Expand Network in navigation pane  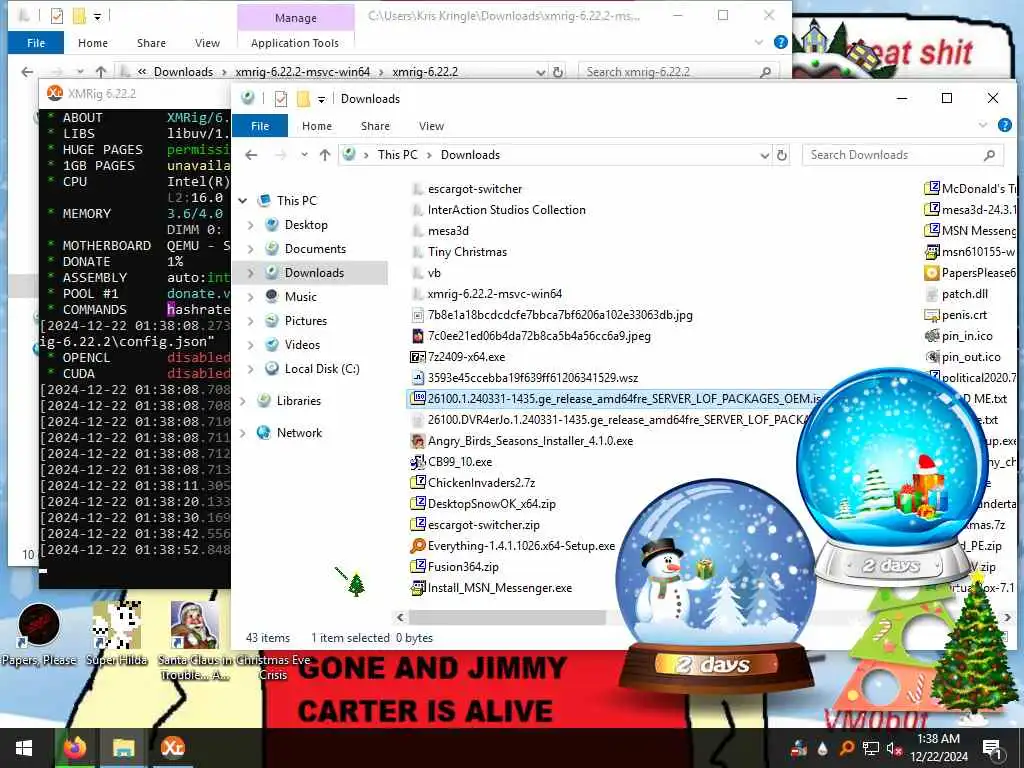[x=243, y=433]
